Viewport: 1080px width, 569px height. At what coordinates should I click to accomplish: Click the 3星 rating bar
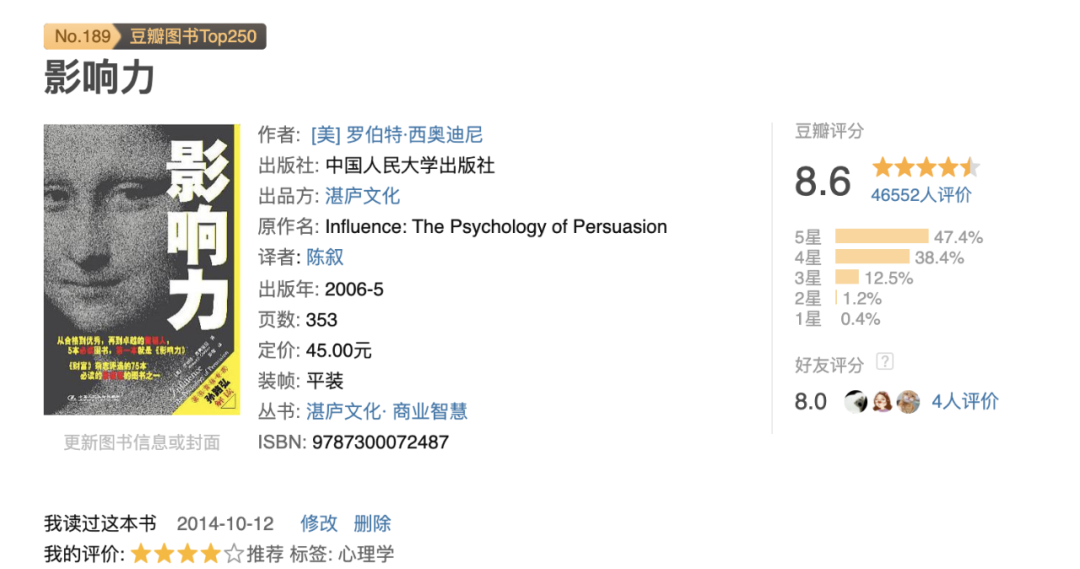pos(847,277)
